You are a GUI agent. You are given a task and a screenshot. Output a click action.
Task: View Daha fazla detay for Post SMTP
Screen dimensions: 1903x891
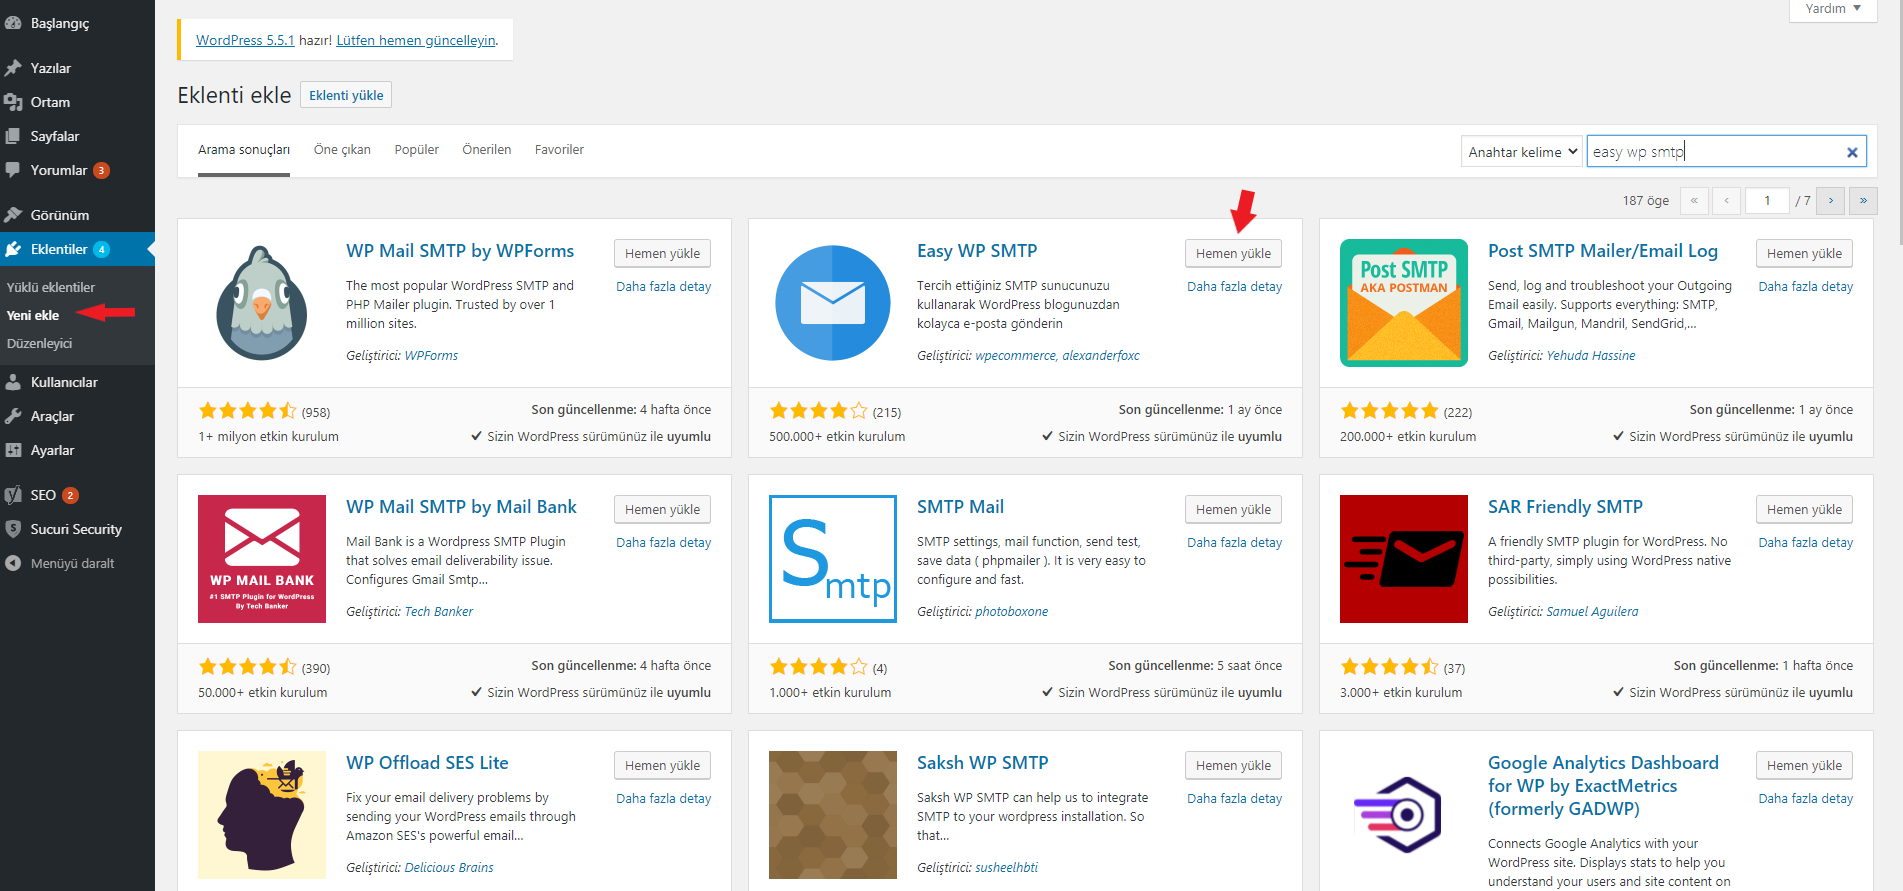coord(1805,287)
